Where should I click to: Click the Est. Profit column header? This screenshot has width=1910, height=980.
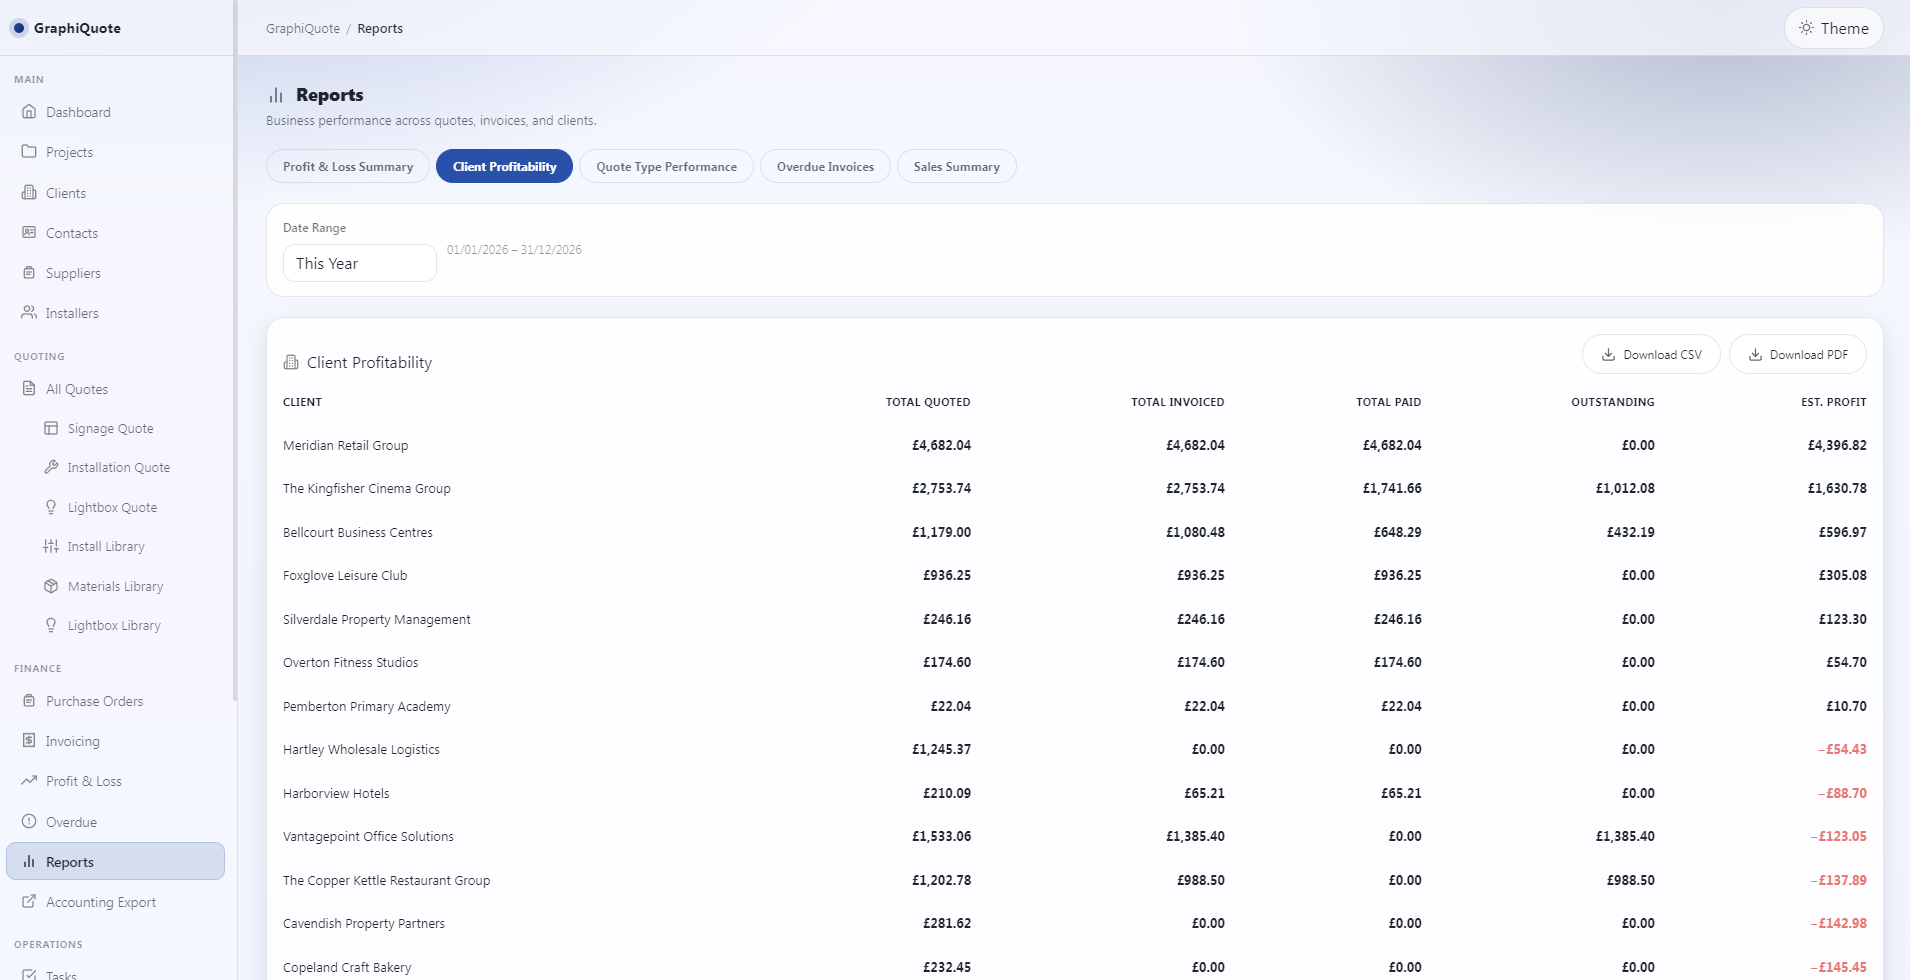1834,402
